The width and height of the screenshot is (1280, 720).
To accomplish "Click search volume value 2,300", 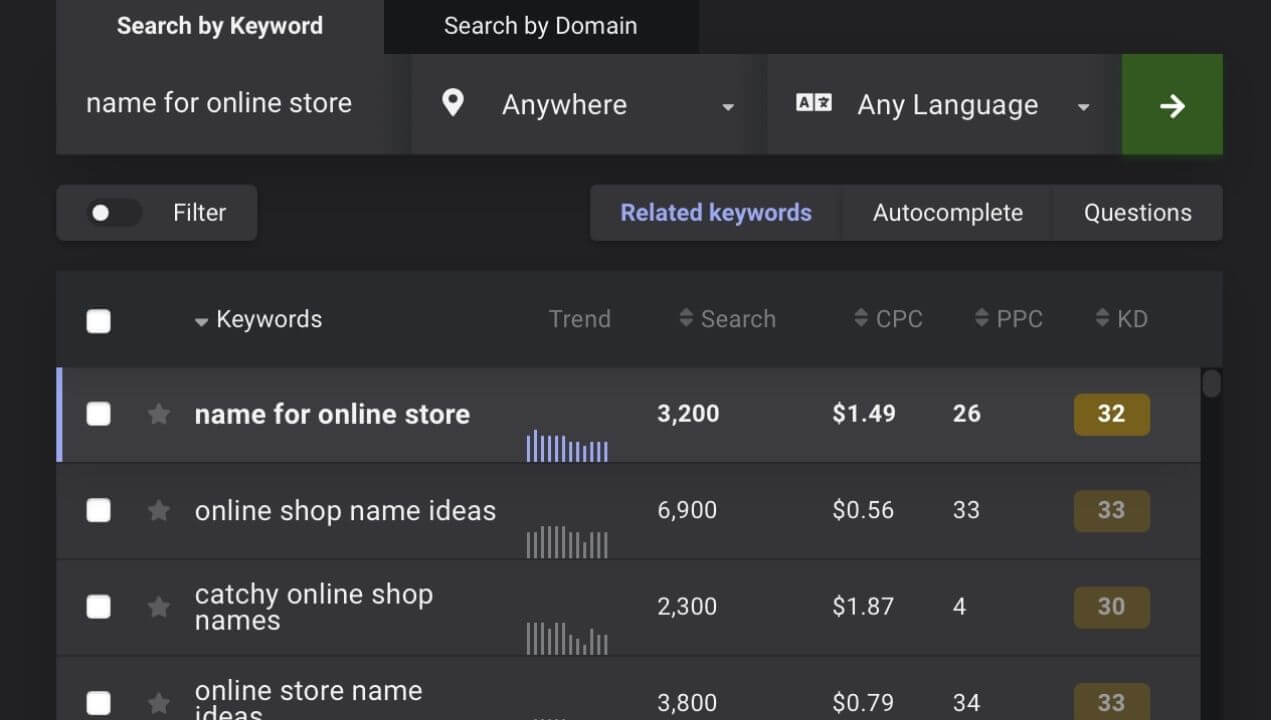I will (687, 606).
